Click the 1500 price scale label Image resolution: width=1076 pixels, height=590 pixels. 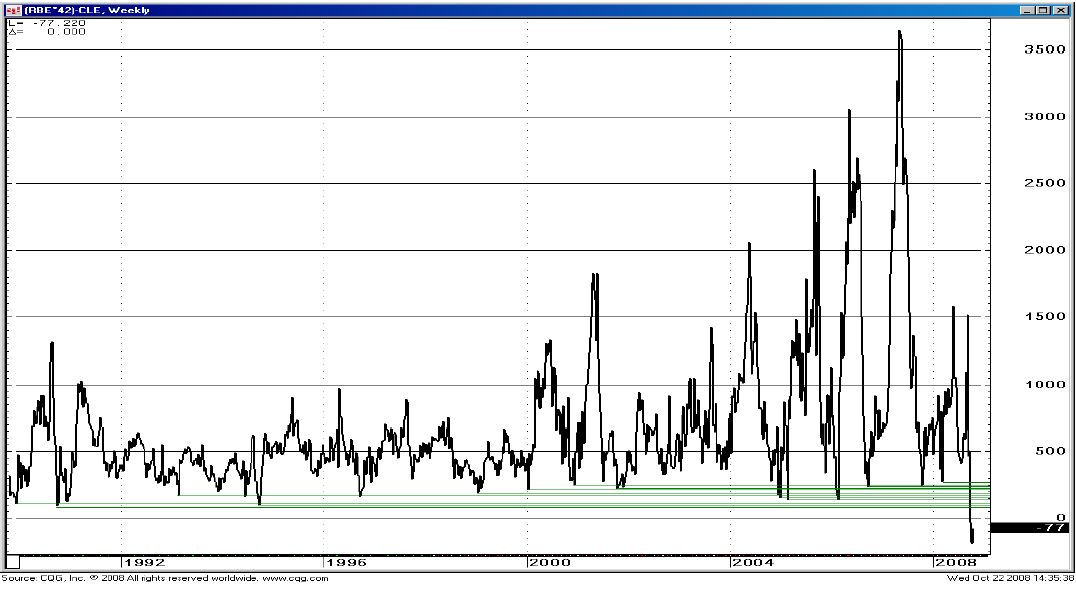coord(1045,316)
